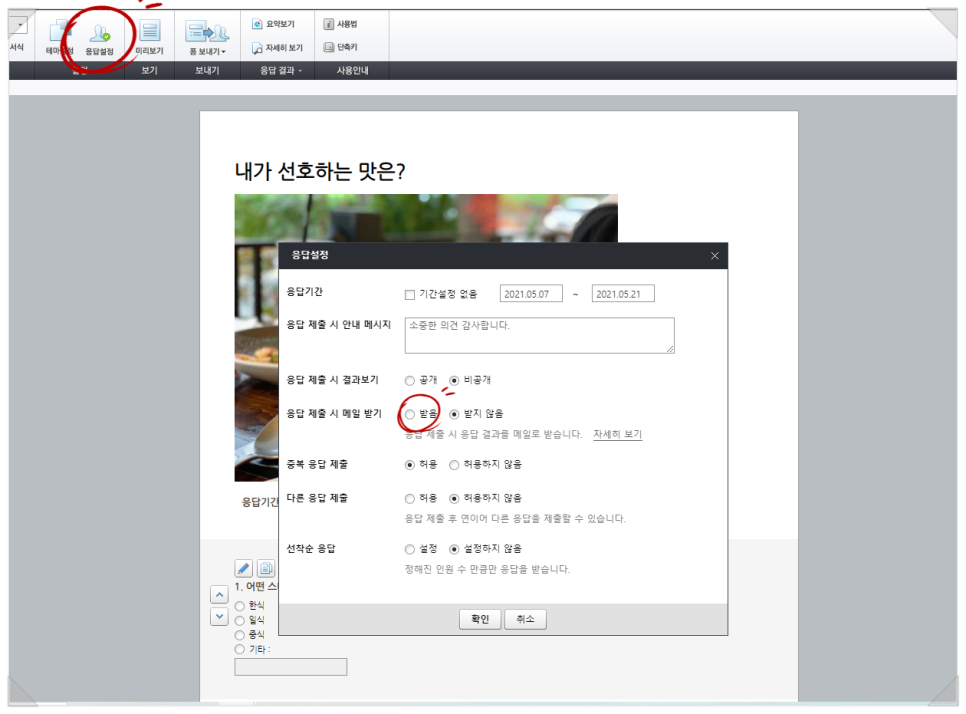
Task: Open the 자세히 보기 link in dialog
Action: pos(618,435)
